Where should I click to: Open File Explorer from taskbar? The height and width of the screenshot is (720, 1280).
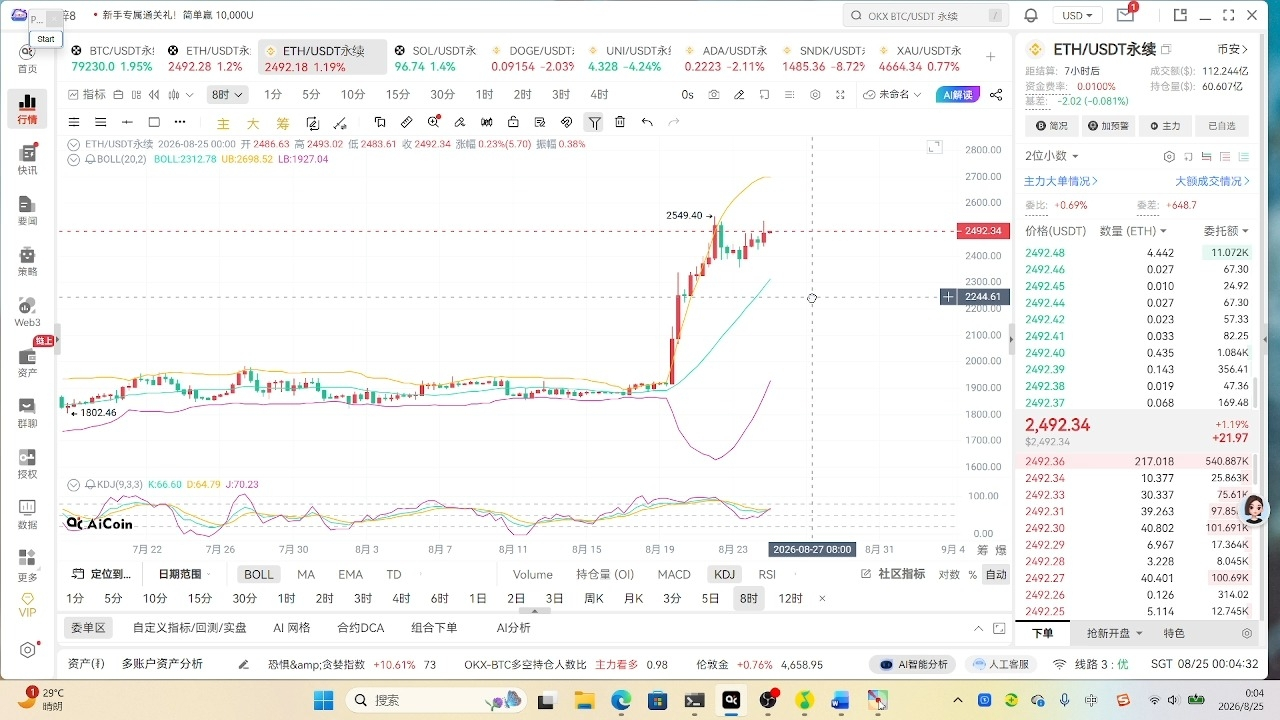[x=583, y=700]
